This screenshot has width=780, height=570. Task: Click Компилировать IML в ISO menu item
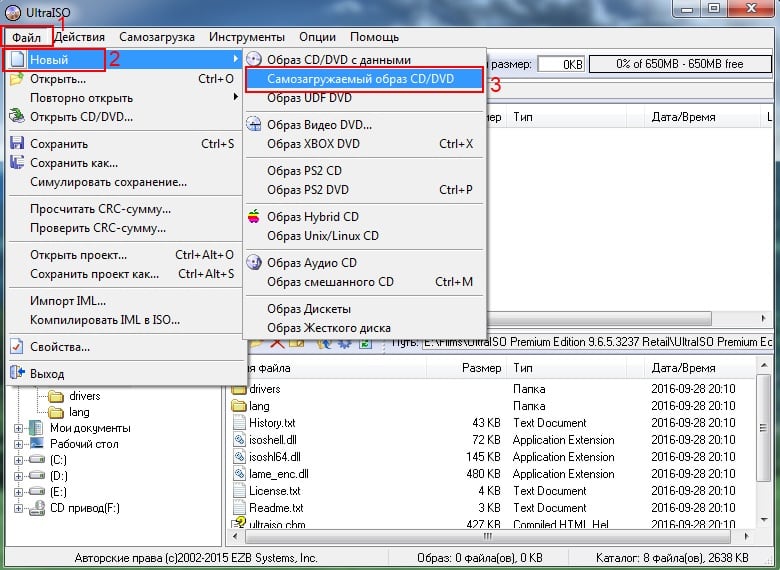click(x=105, y=320)
